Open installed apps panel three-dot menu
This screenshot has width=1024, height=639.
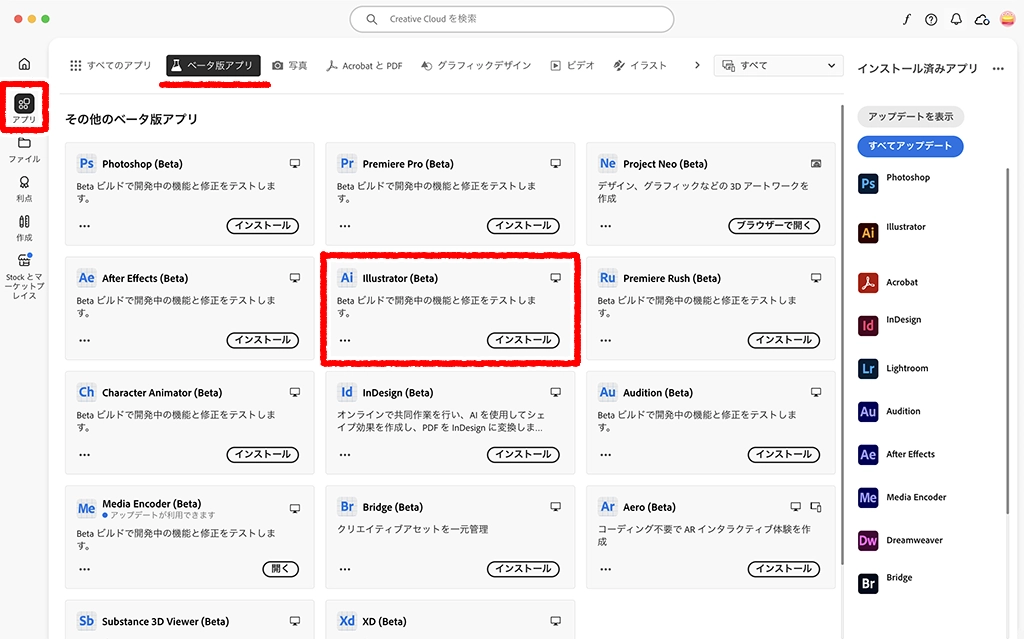[x=997, y=69]
